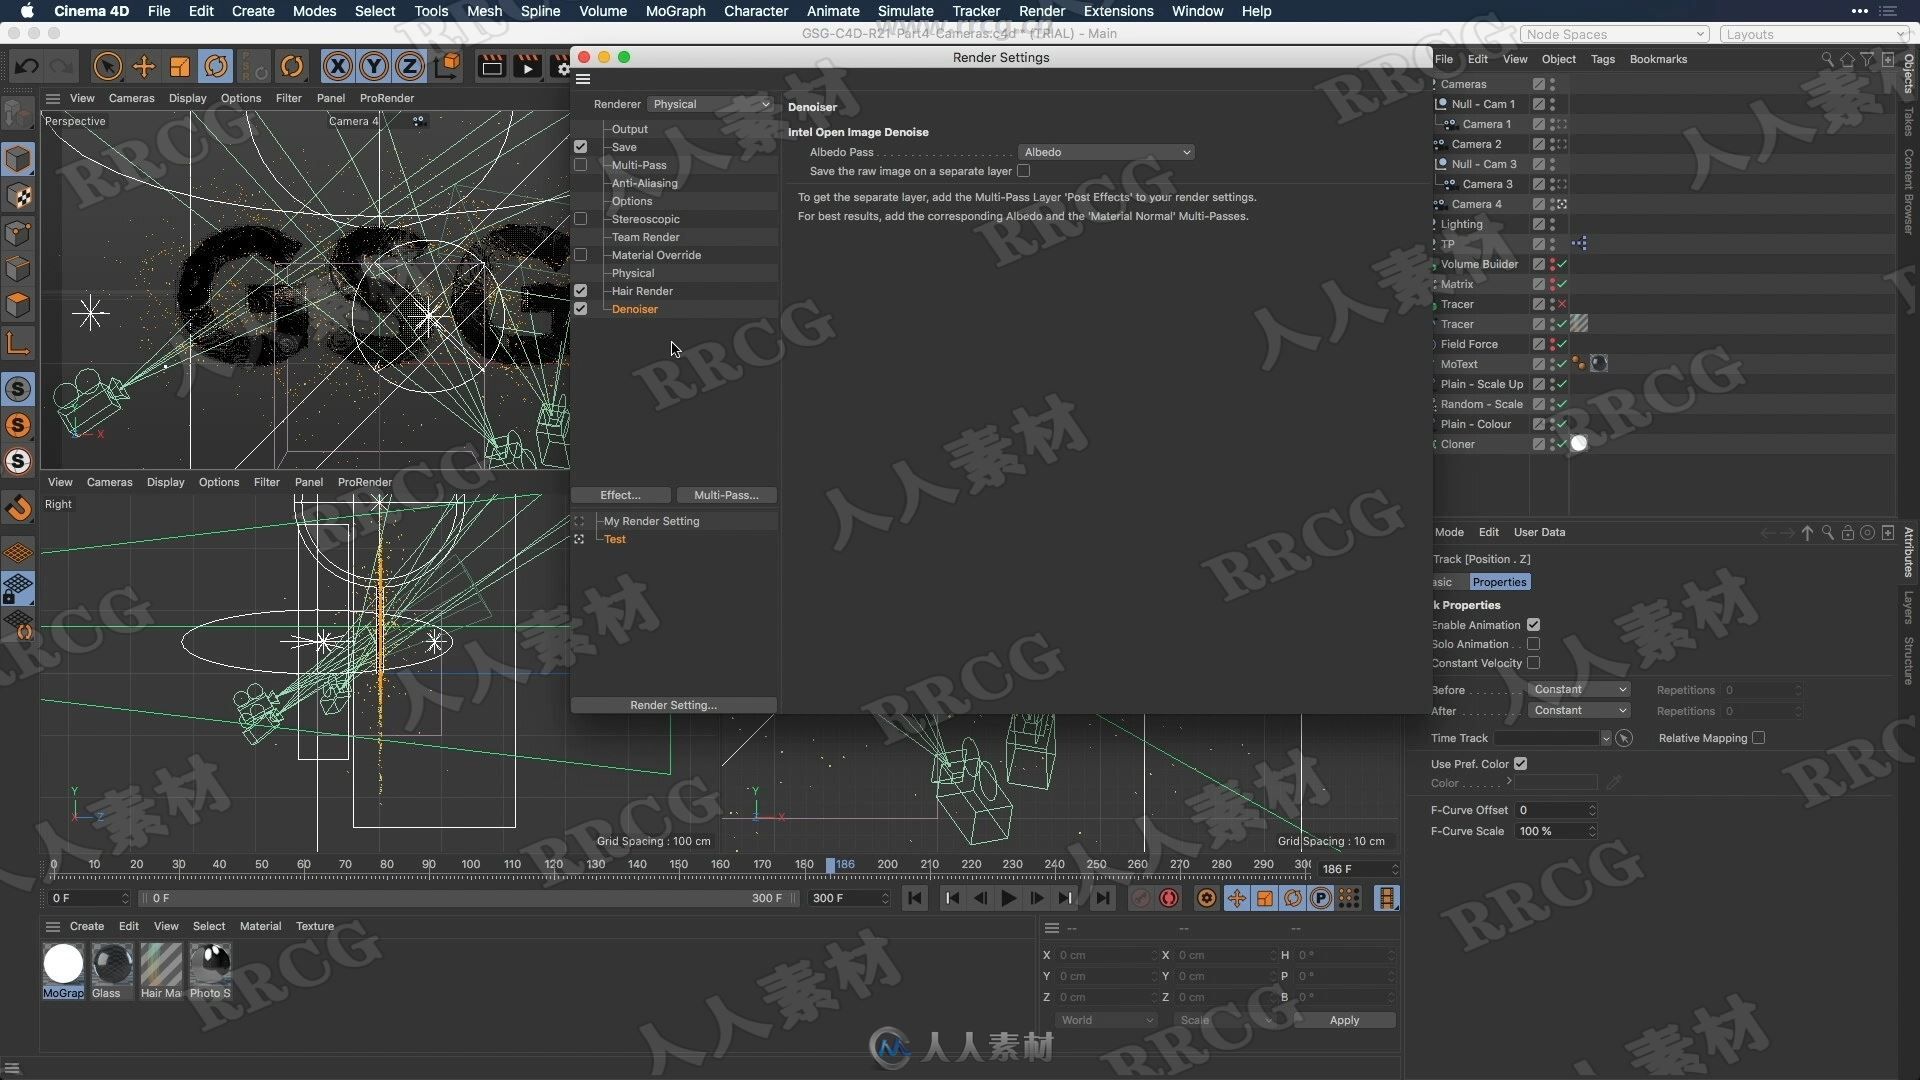Click the Multi-Pass... button

726,495
